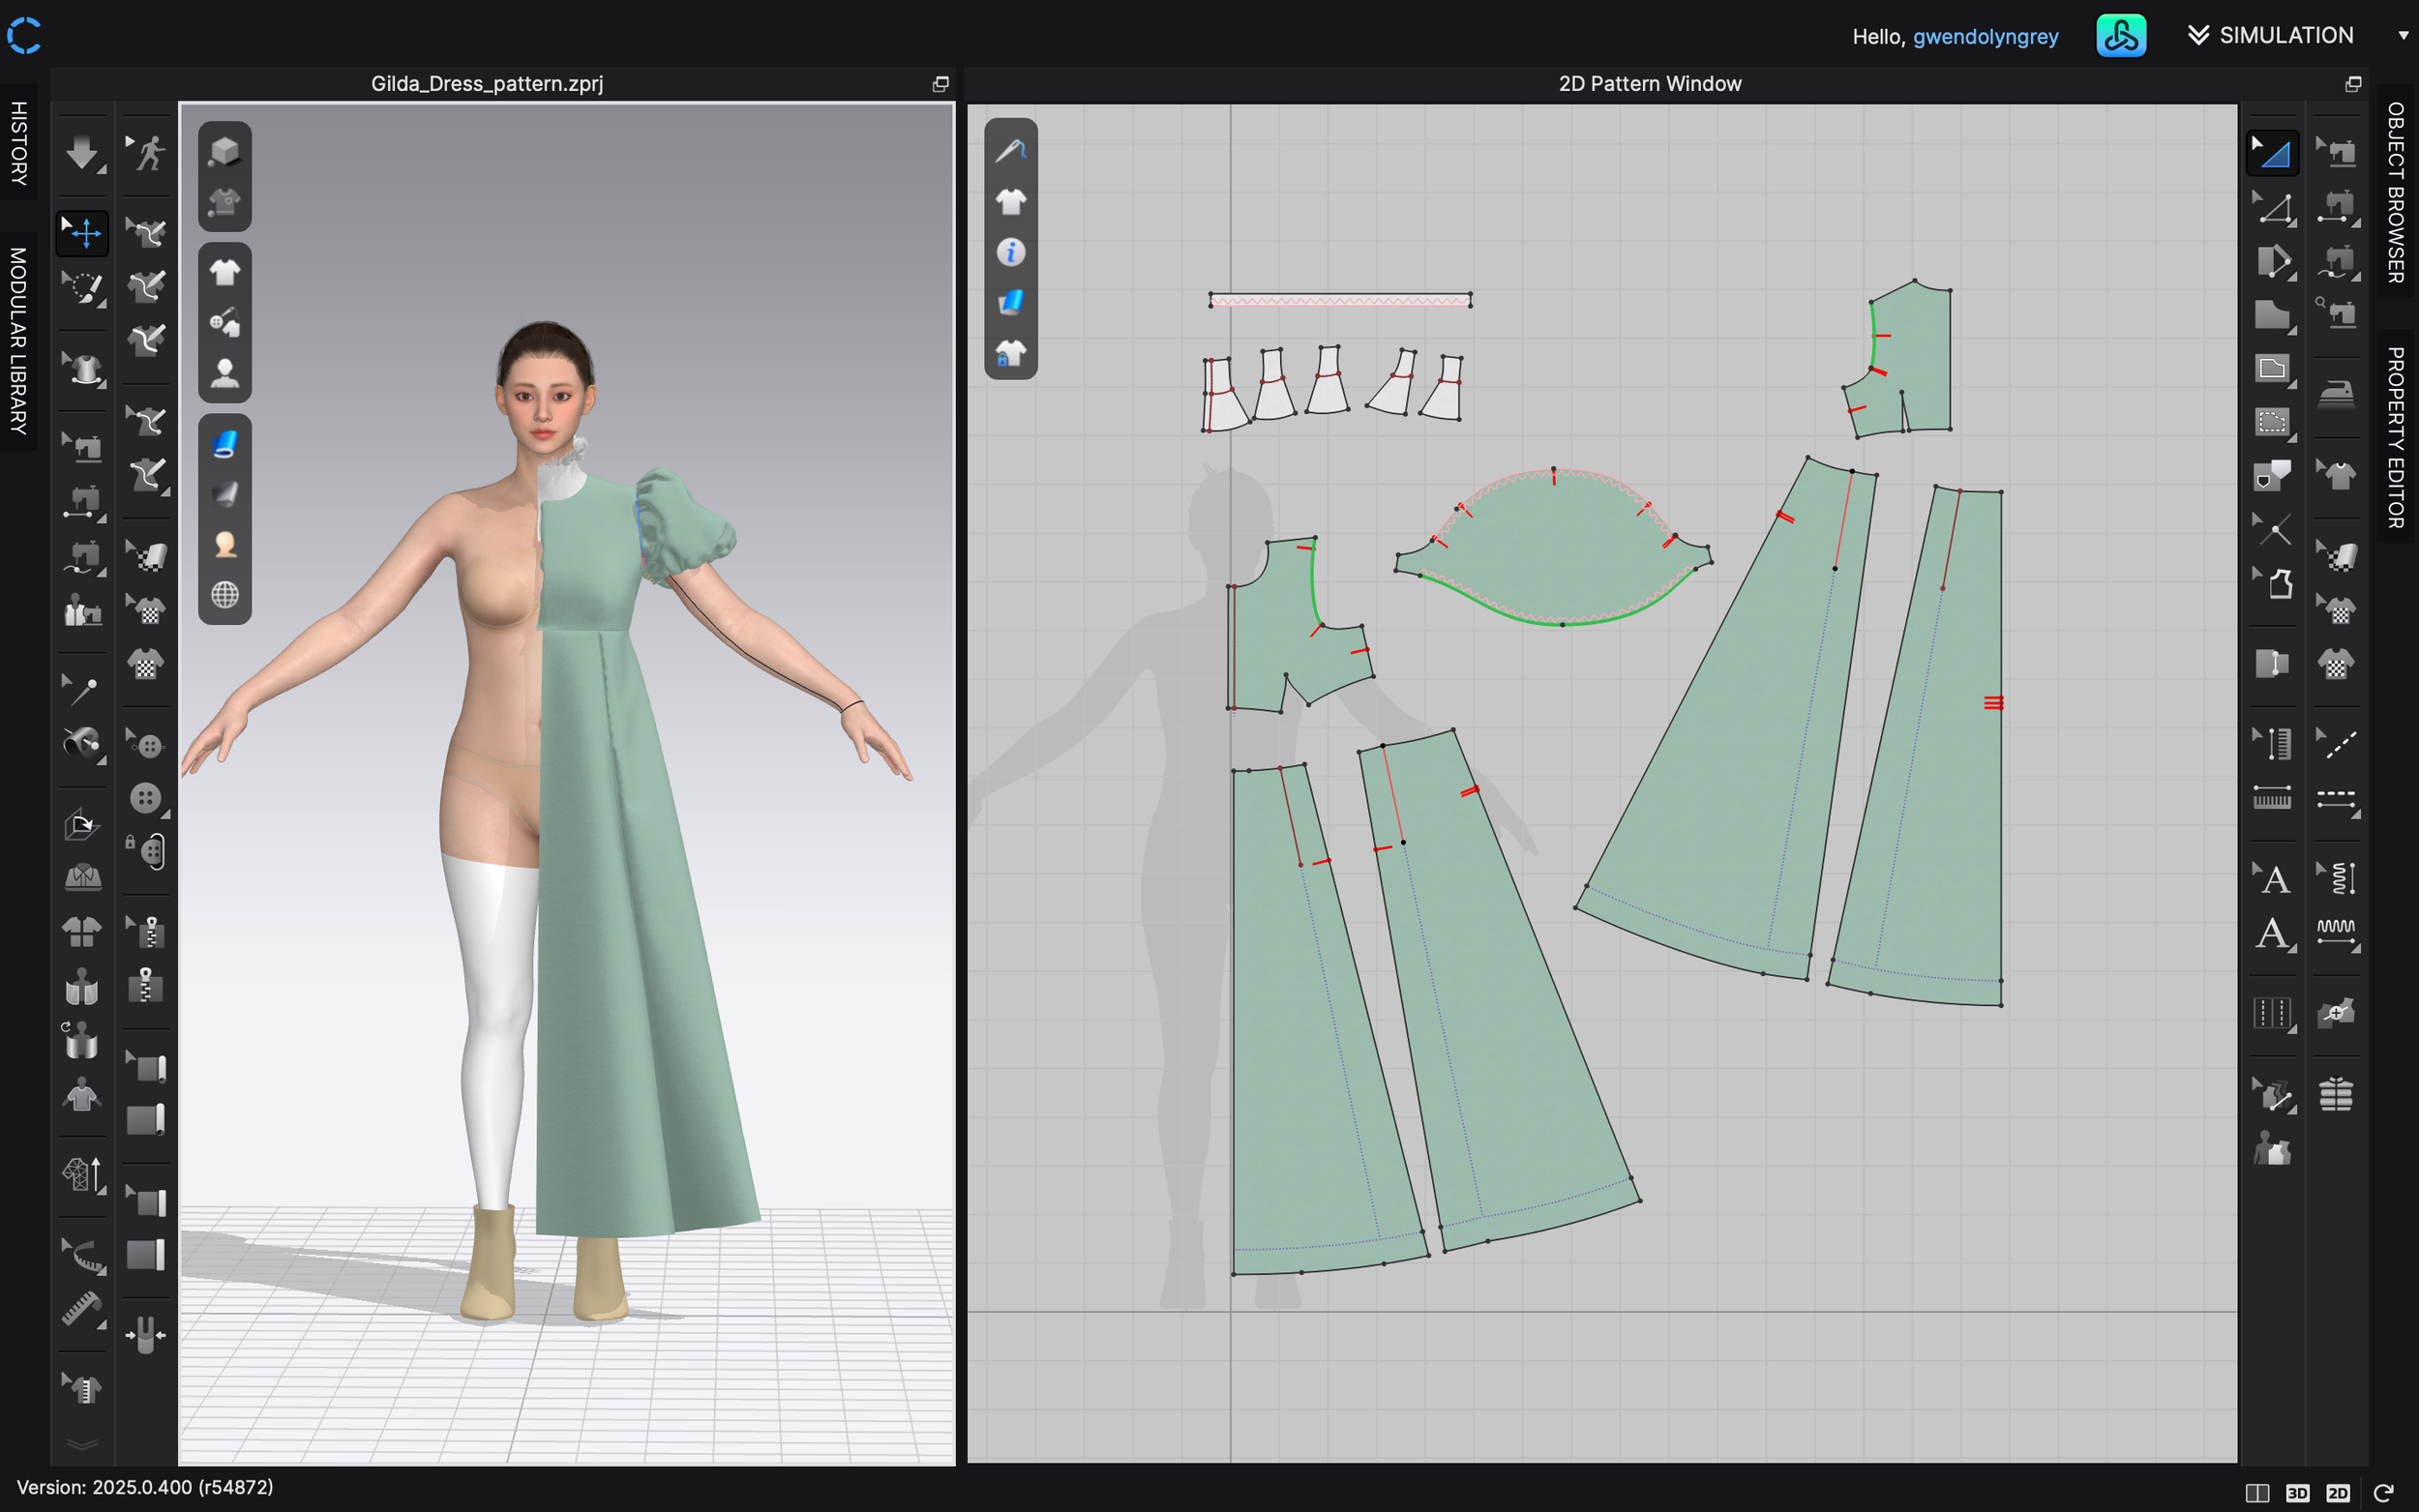Expand the toolbar's bottom chevron
The height and width of the screenshot is (1512, 2419).
click(81, 1444)
